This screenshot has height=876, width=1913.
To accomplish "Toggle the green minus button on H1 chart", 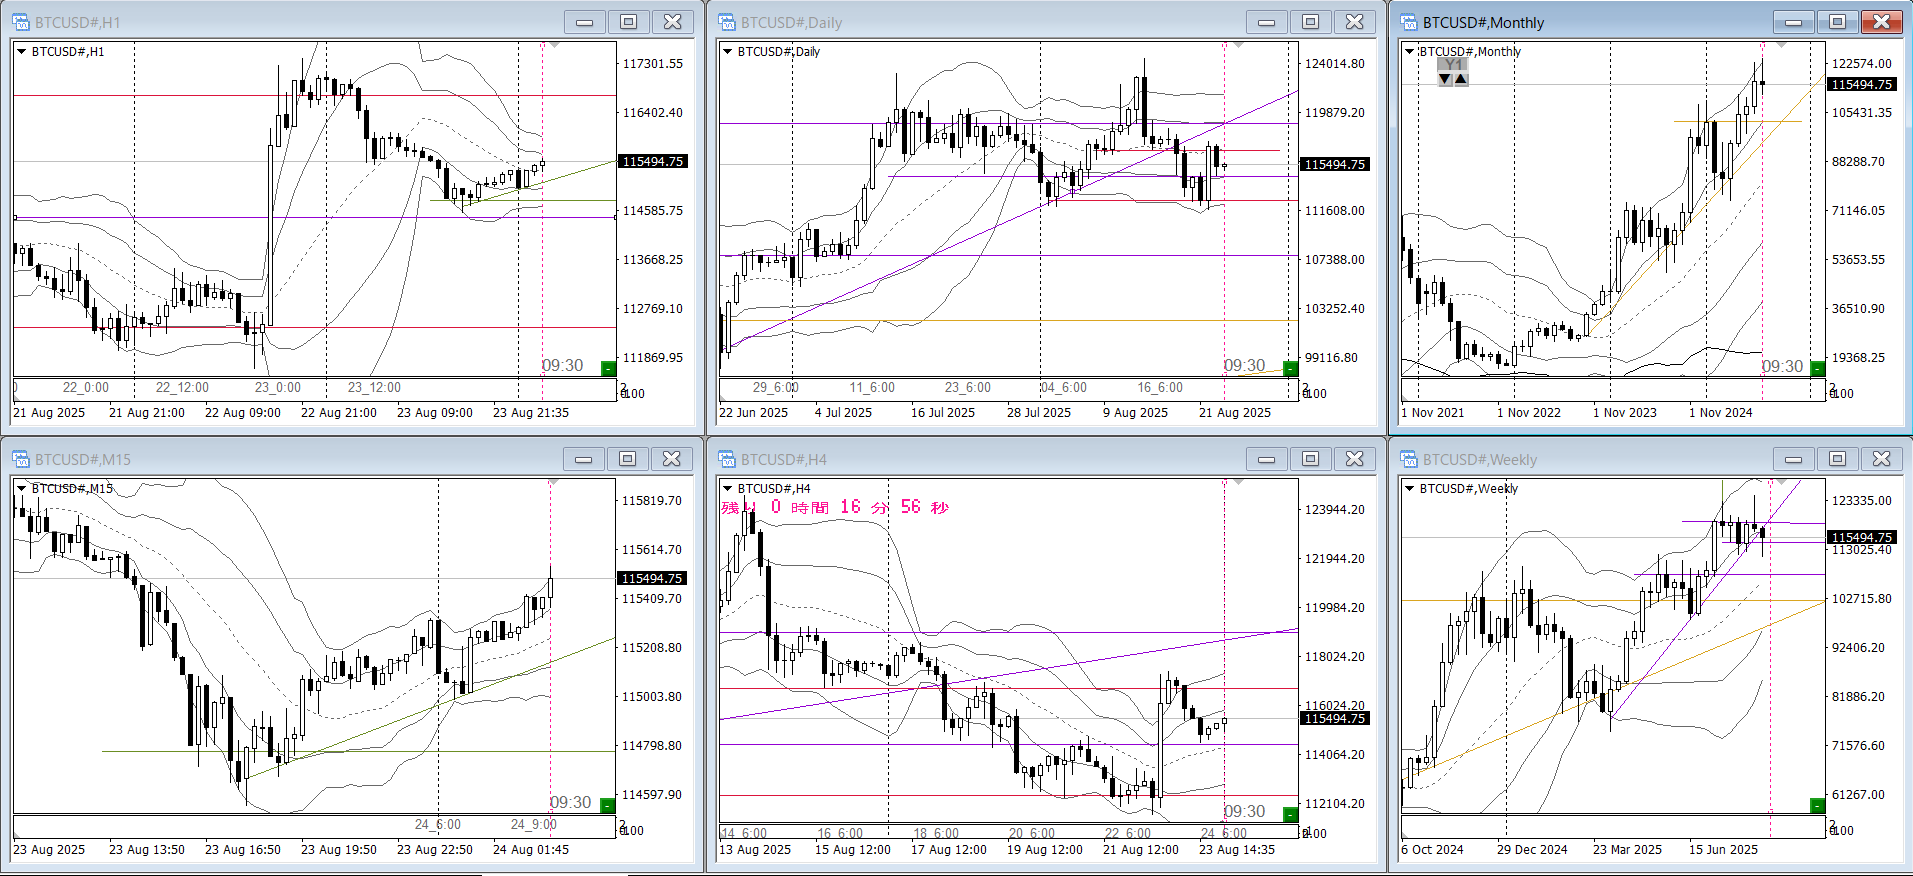I will click(608, 368).
